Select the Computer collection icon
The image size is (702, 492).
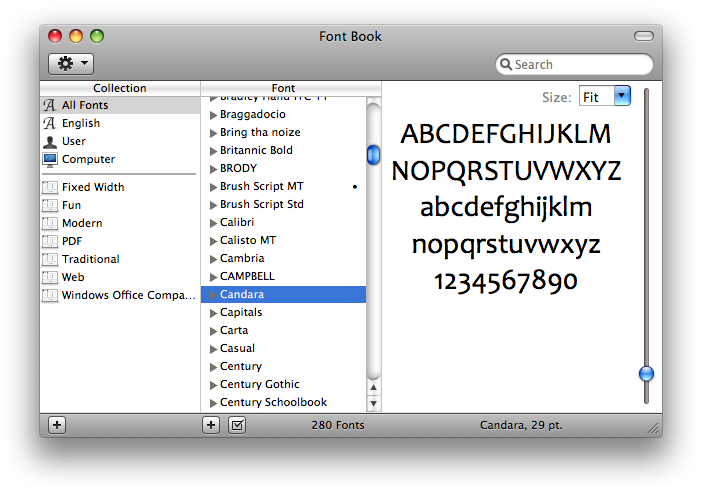tap(50, 159)
